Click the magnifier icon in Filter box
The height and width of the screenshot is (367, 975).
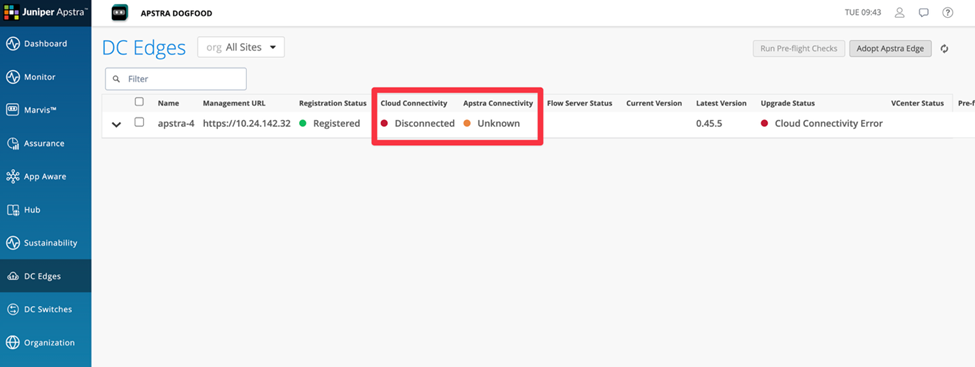tap(116, 79)
